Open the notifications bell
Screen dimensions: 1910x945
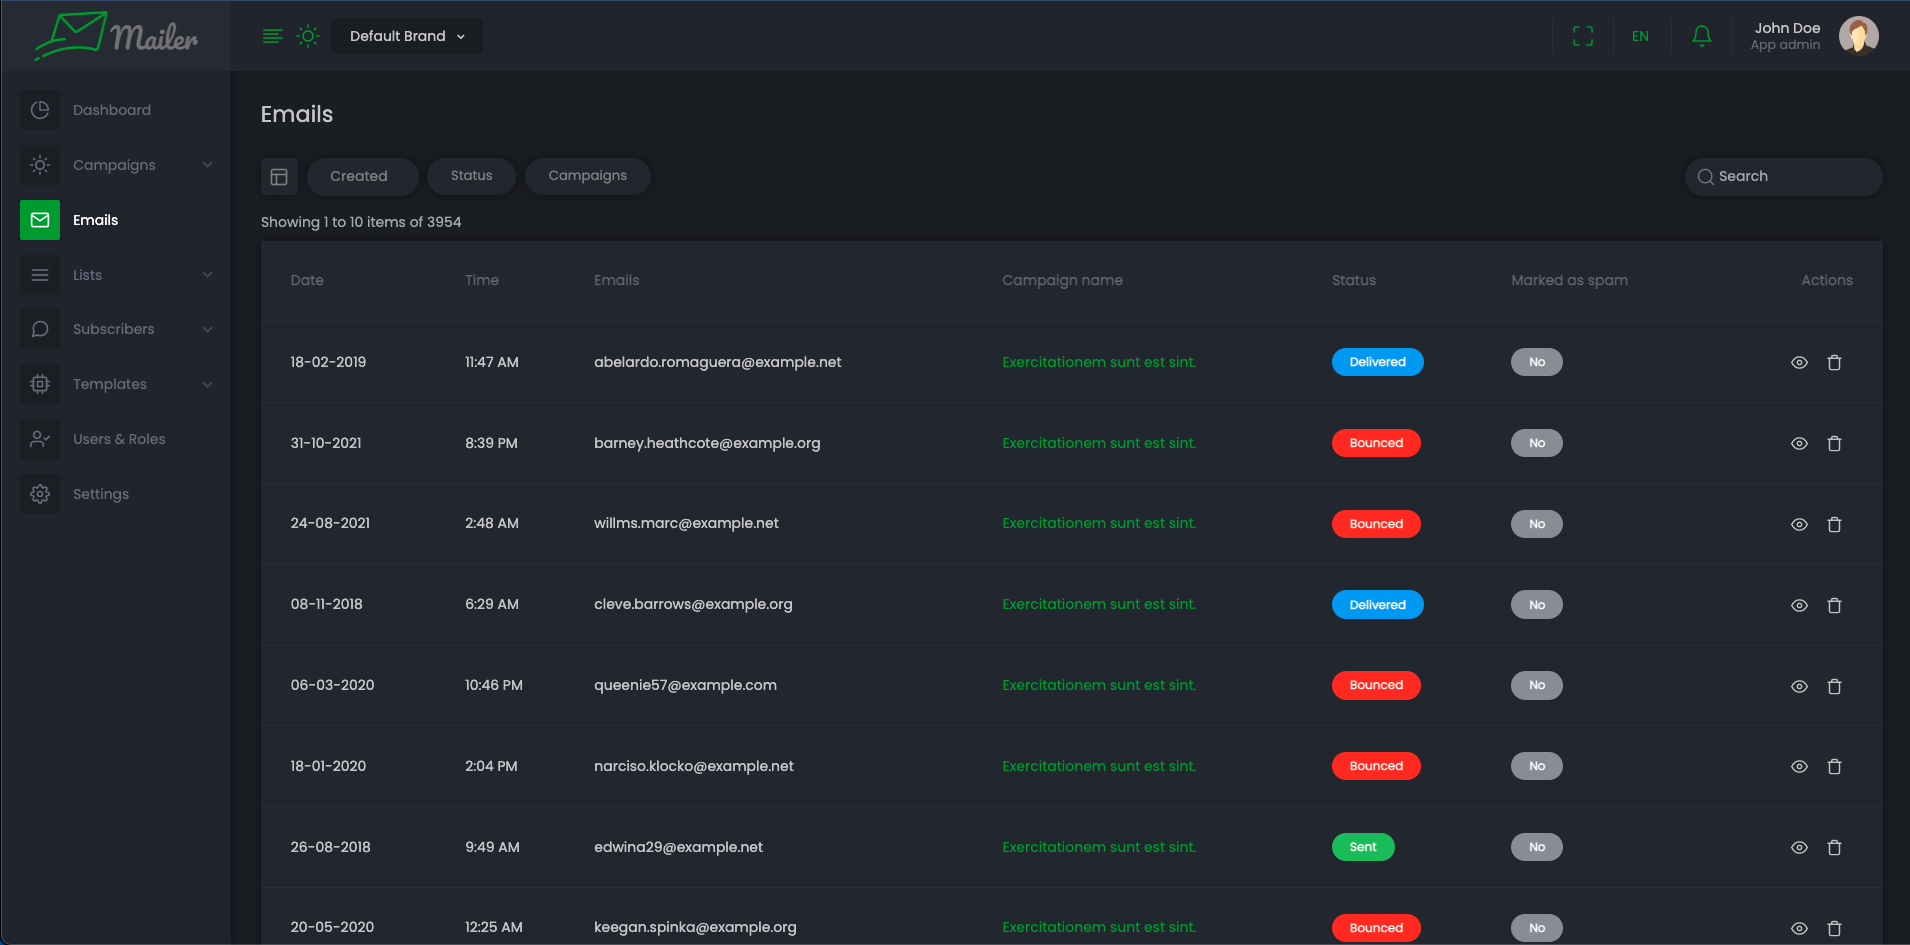[x=1701, y=36]
